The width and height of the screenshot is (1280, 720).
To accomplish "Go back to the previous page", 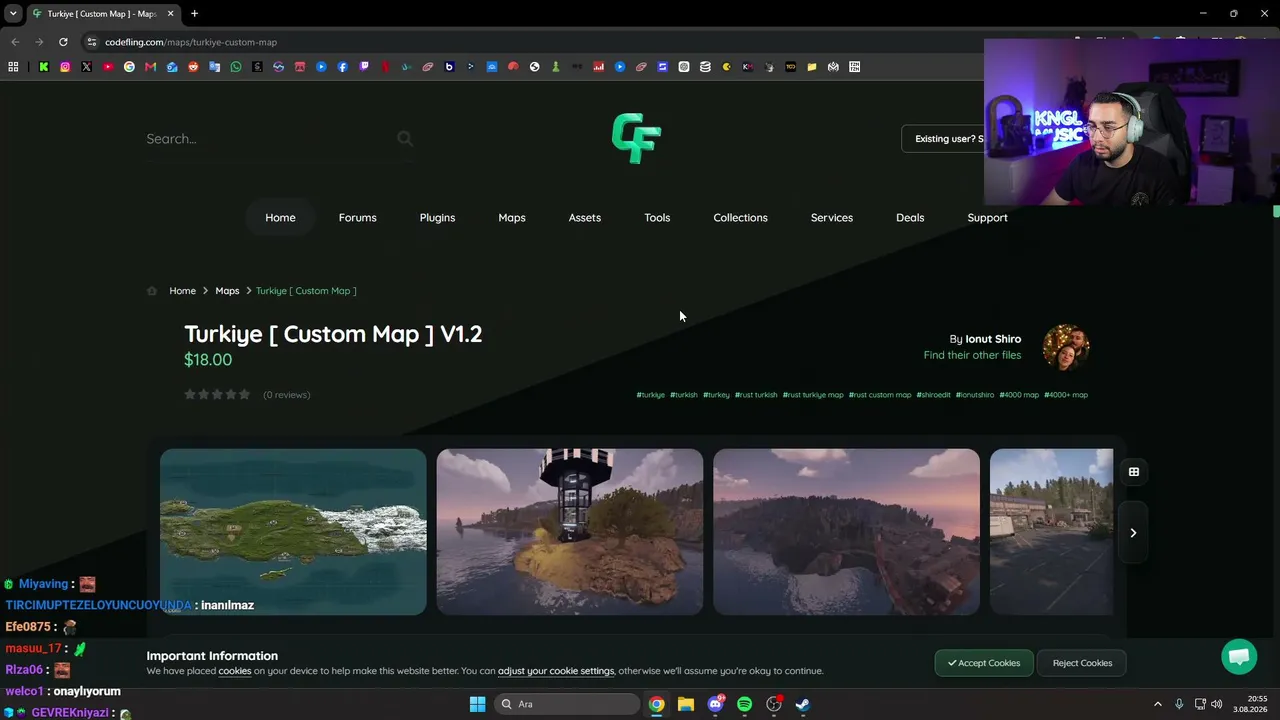I will 15,42.
